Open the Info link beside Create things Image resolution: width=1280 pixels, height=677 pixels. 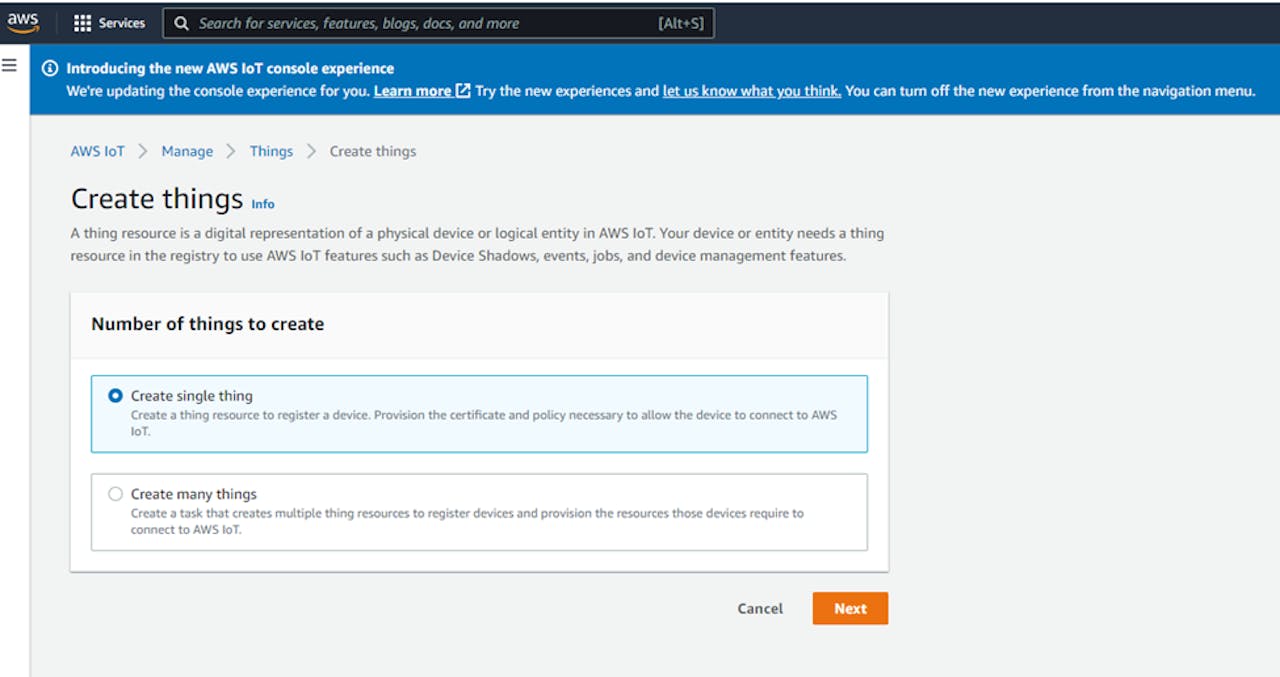tap(263, 204)
